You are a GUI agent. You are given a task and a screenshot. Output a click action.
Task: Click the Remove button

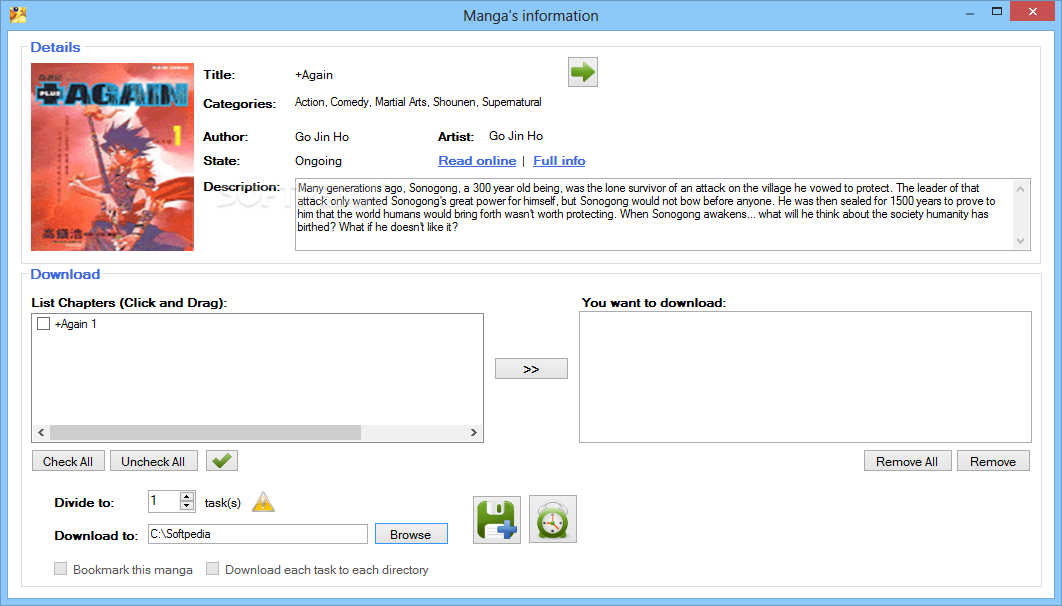tap(993, 461)
